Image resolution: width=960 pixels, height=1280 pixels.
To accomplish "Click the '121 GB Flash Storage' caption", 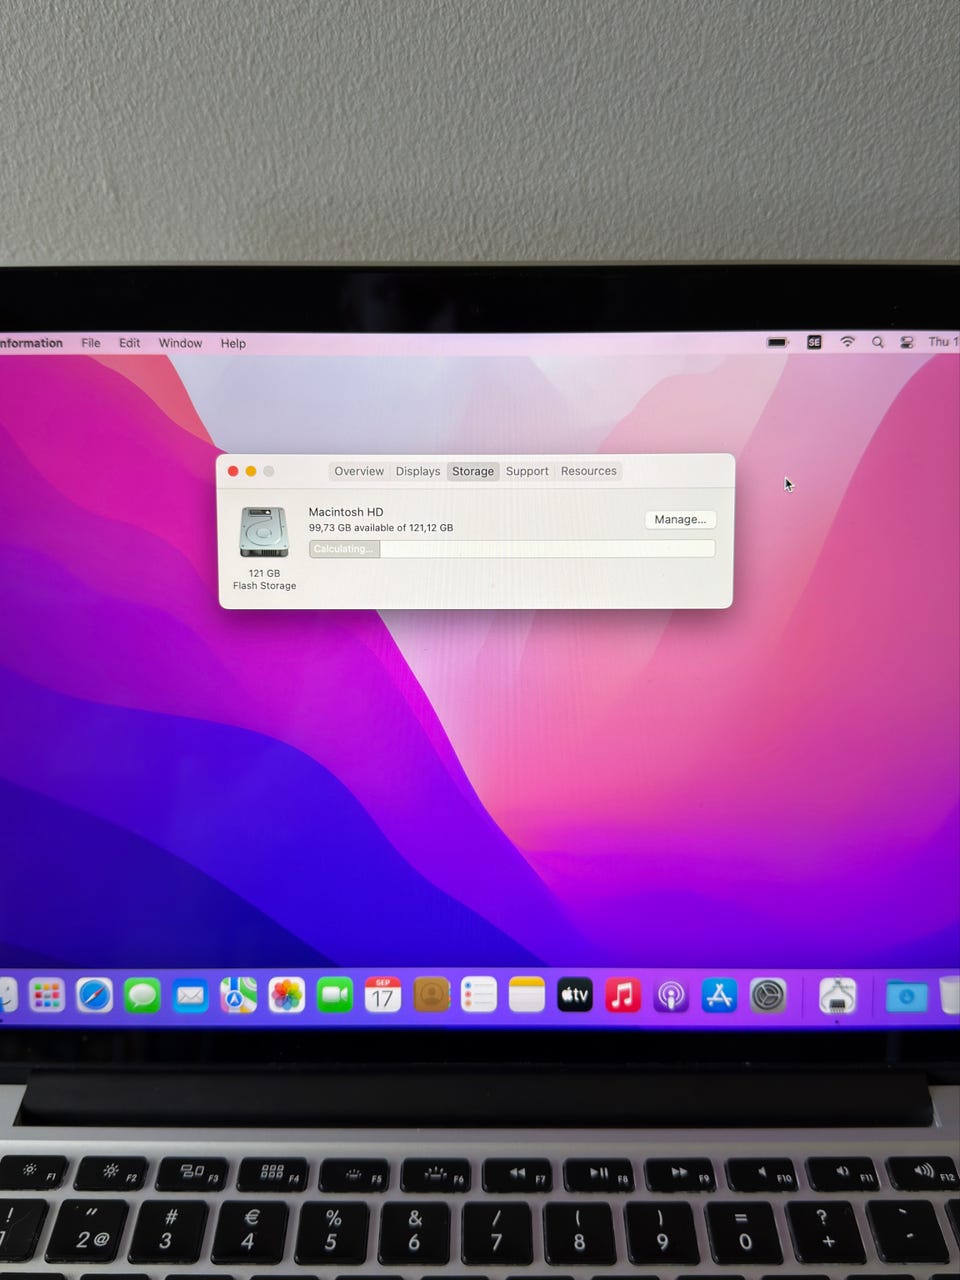I will point(264,579).
